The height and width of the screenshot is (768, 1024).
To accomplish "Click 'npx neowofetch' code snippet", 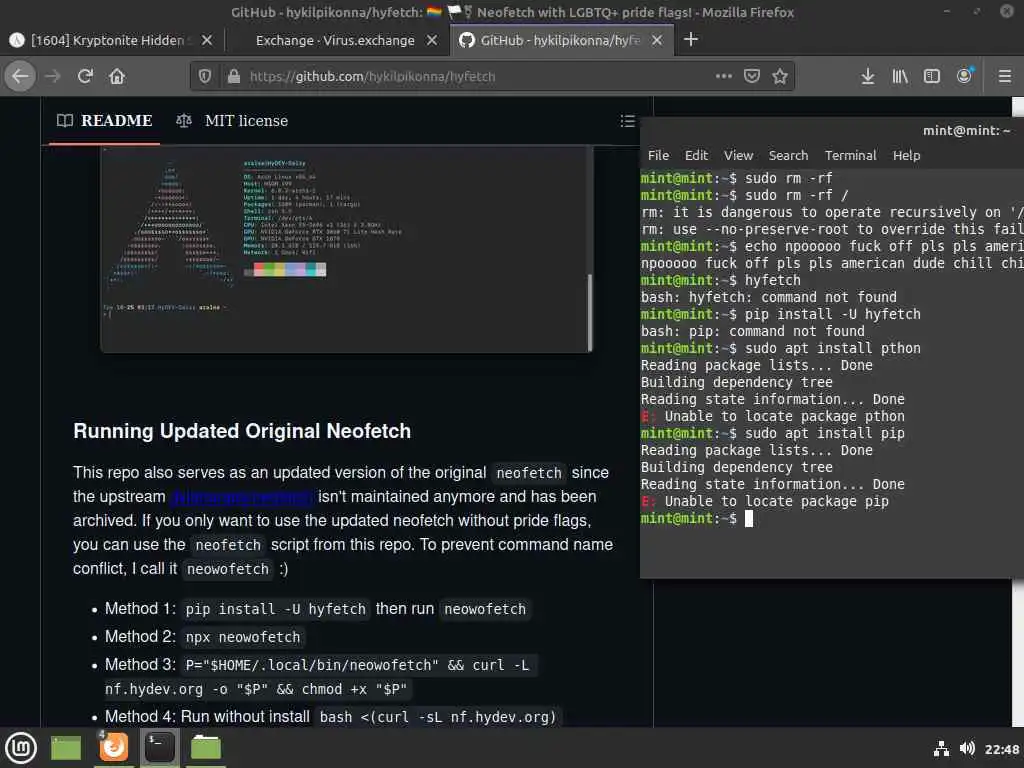I will (x=243, y=637).
